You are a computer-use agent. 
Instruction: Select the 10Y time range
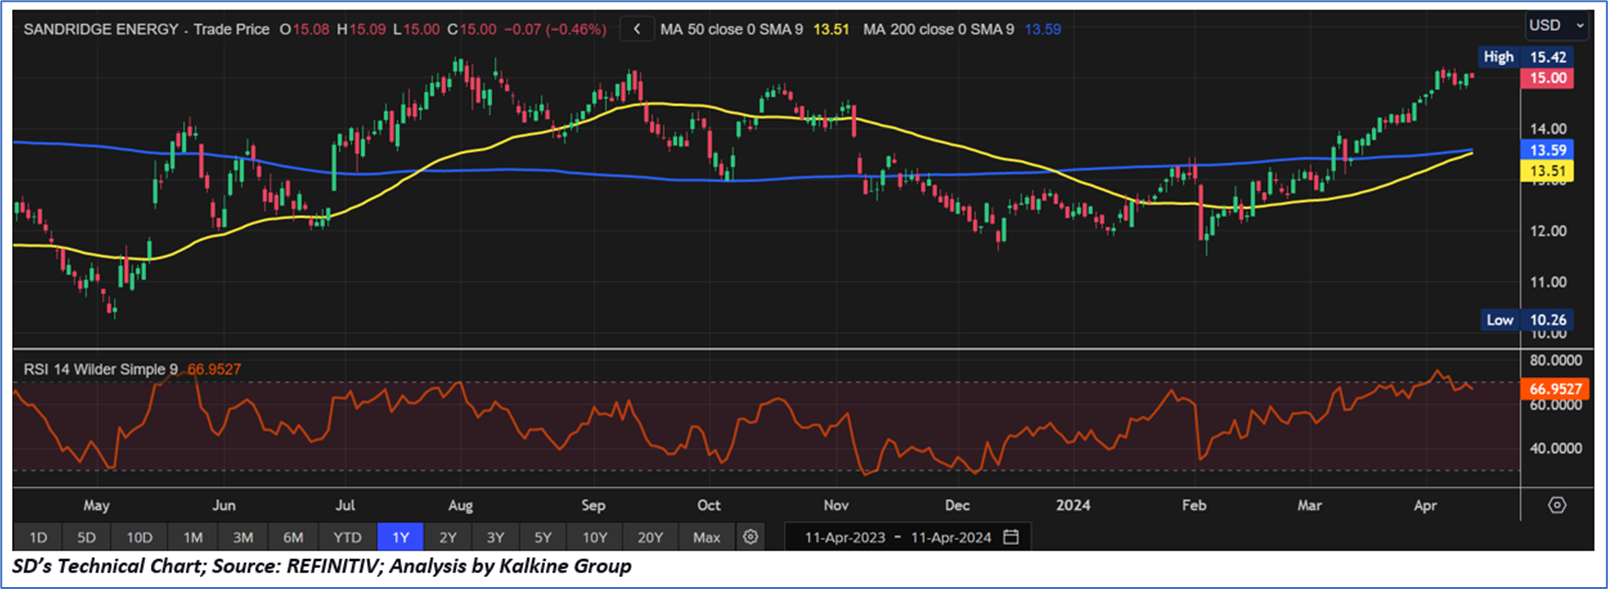pos(595,537)
